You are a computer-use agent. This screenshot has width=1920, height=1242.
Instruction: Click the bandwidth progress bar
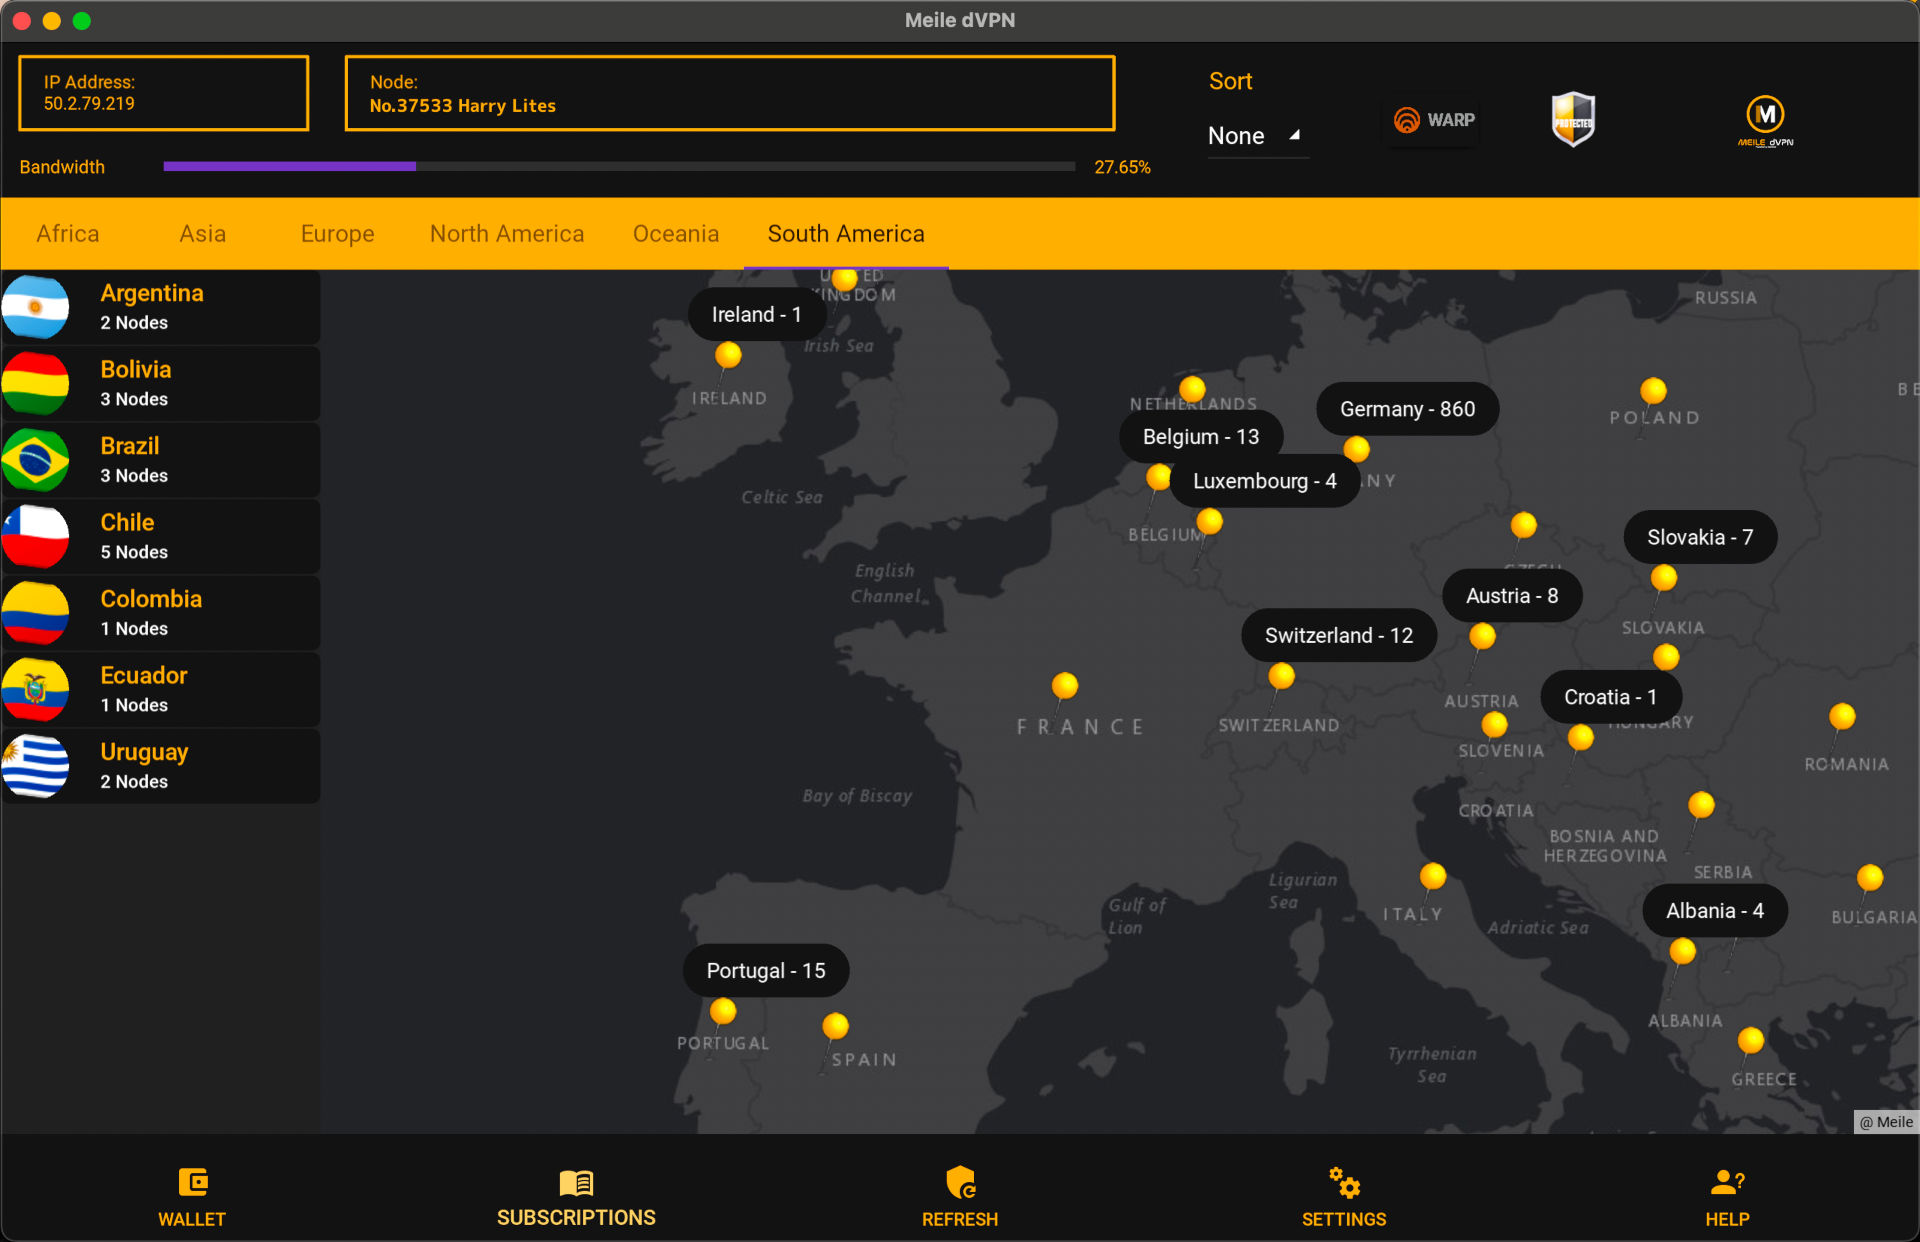point(619,167)
